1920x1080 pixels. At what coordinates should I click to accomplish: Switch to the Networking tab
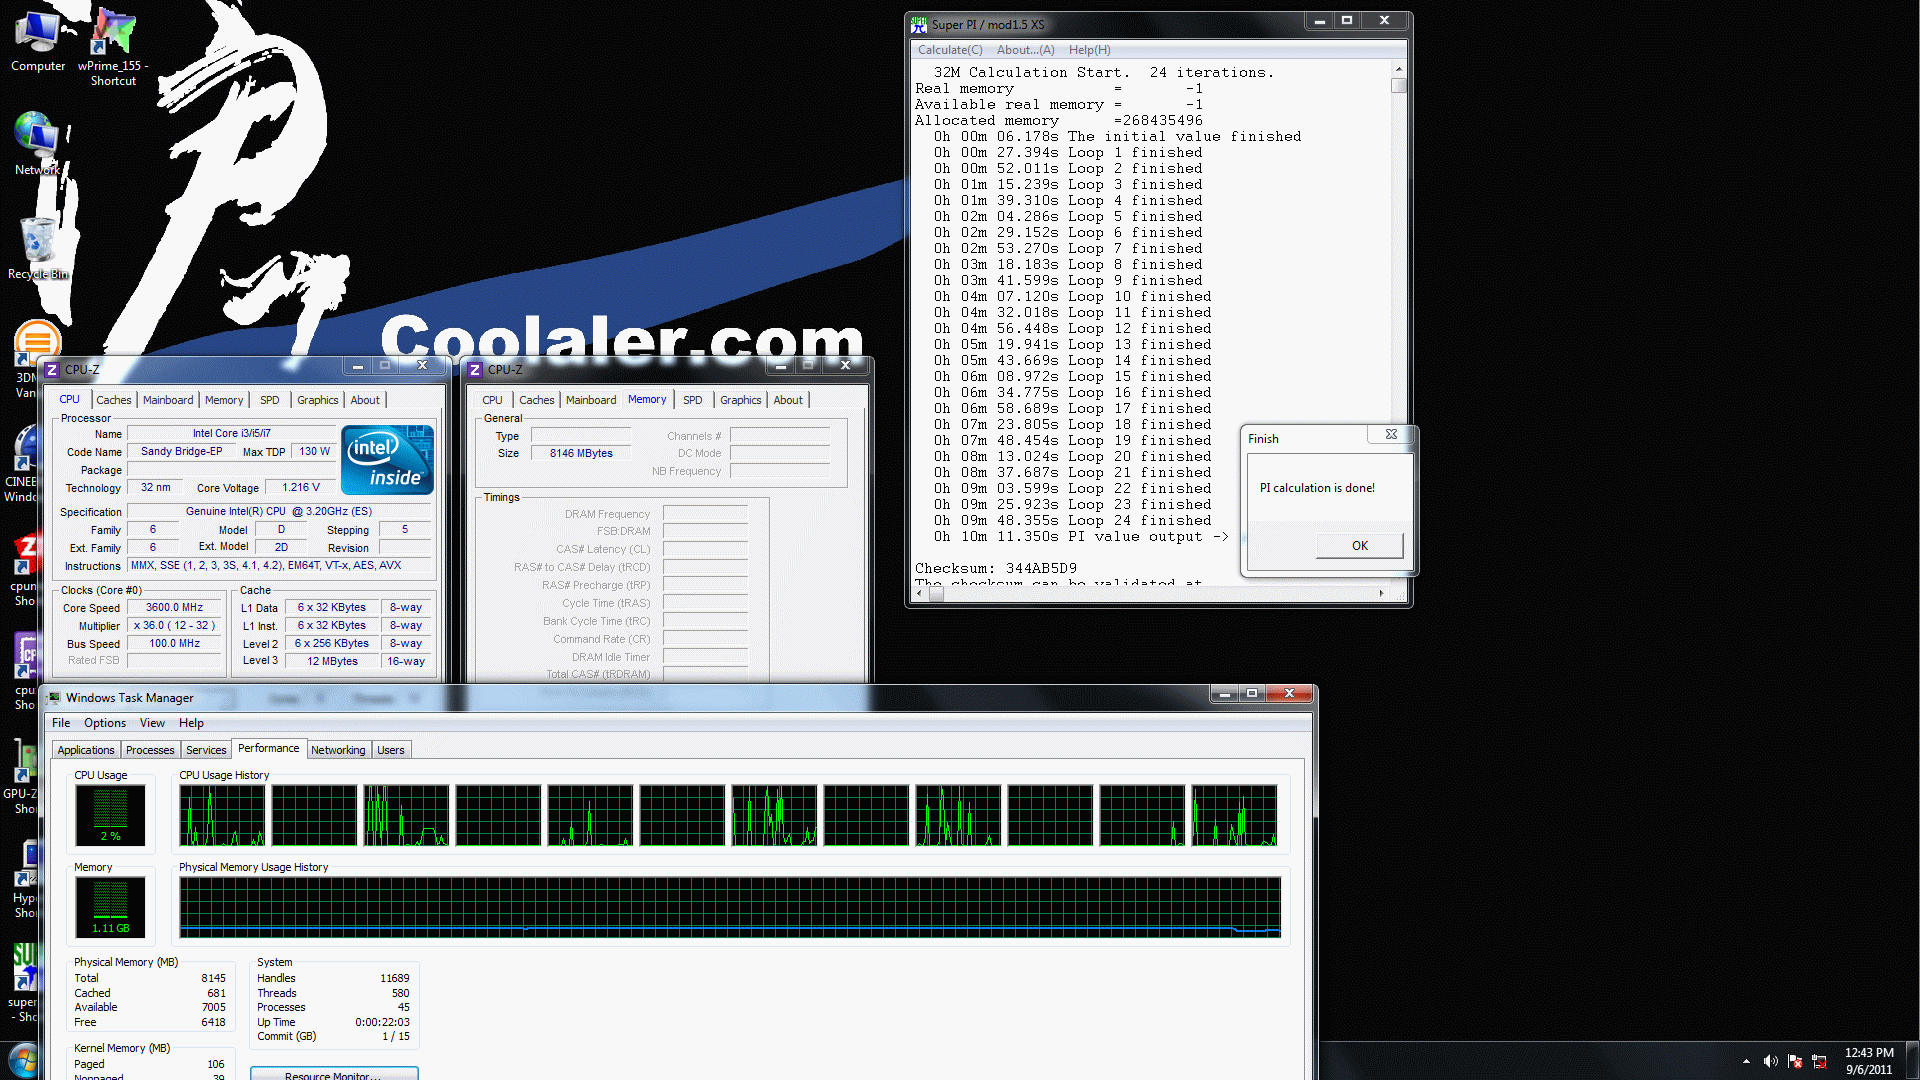coord(338,750)
